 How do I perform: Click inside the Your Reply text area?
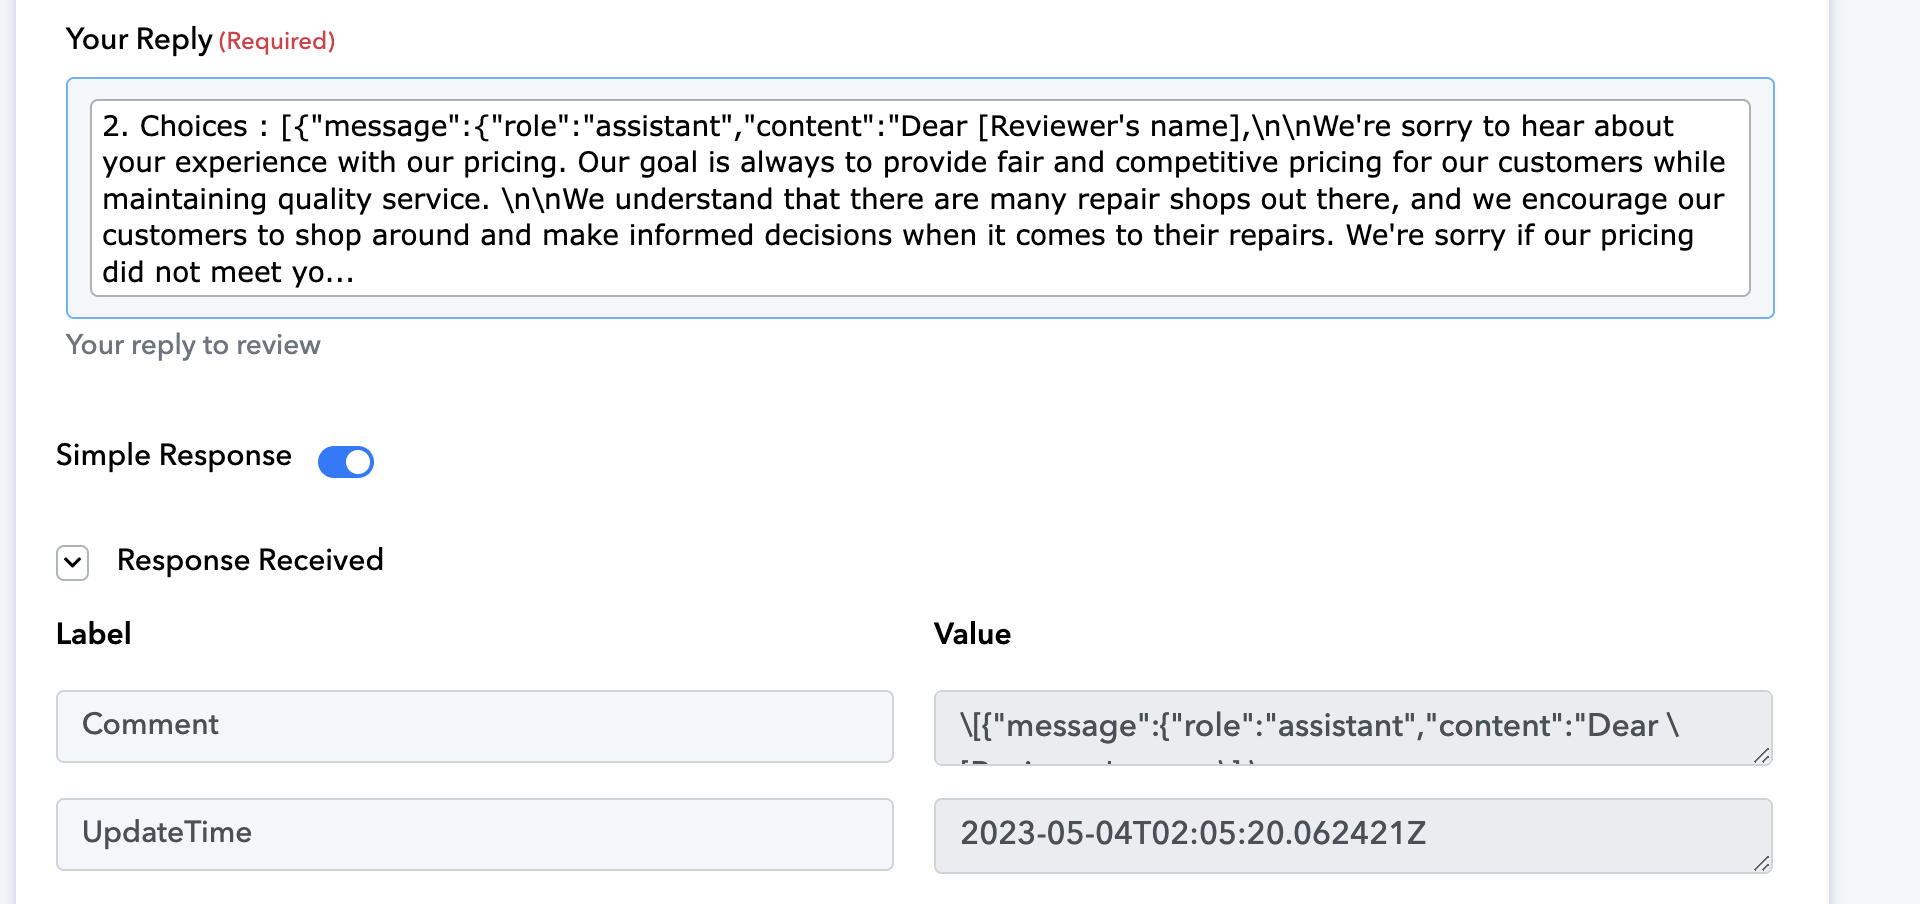coord(920,198)
